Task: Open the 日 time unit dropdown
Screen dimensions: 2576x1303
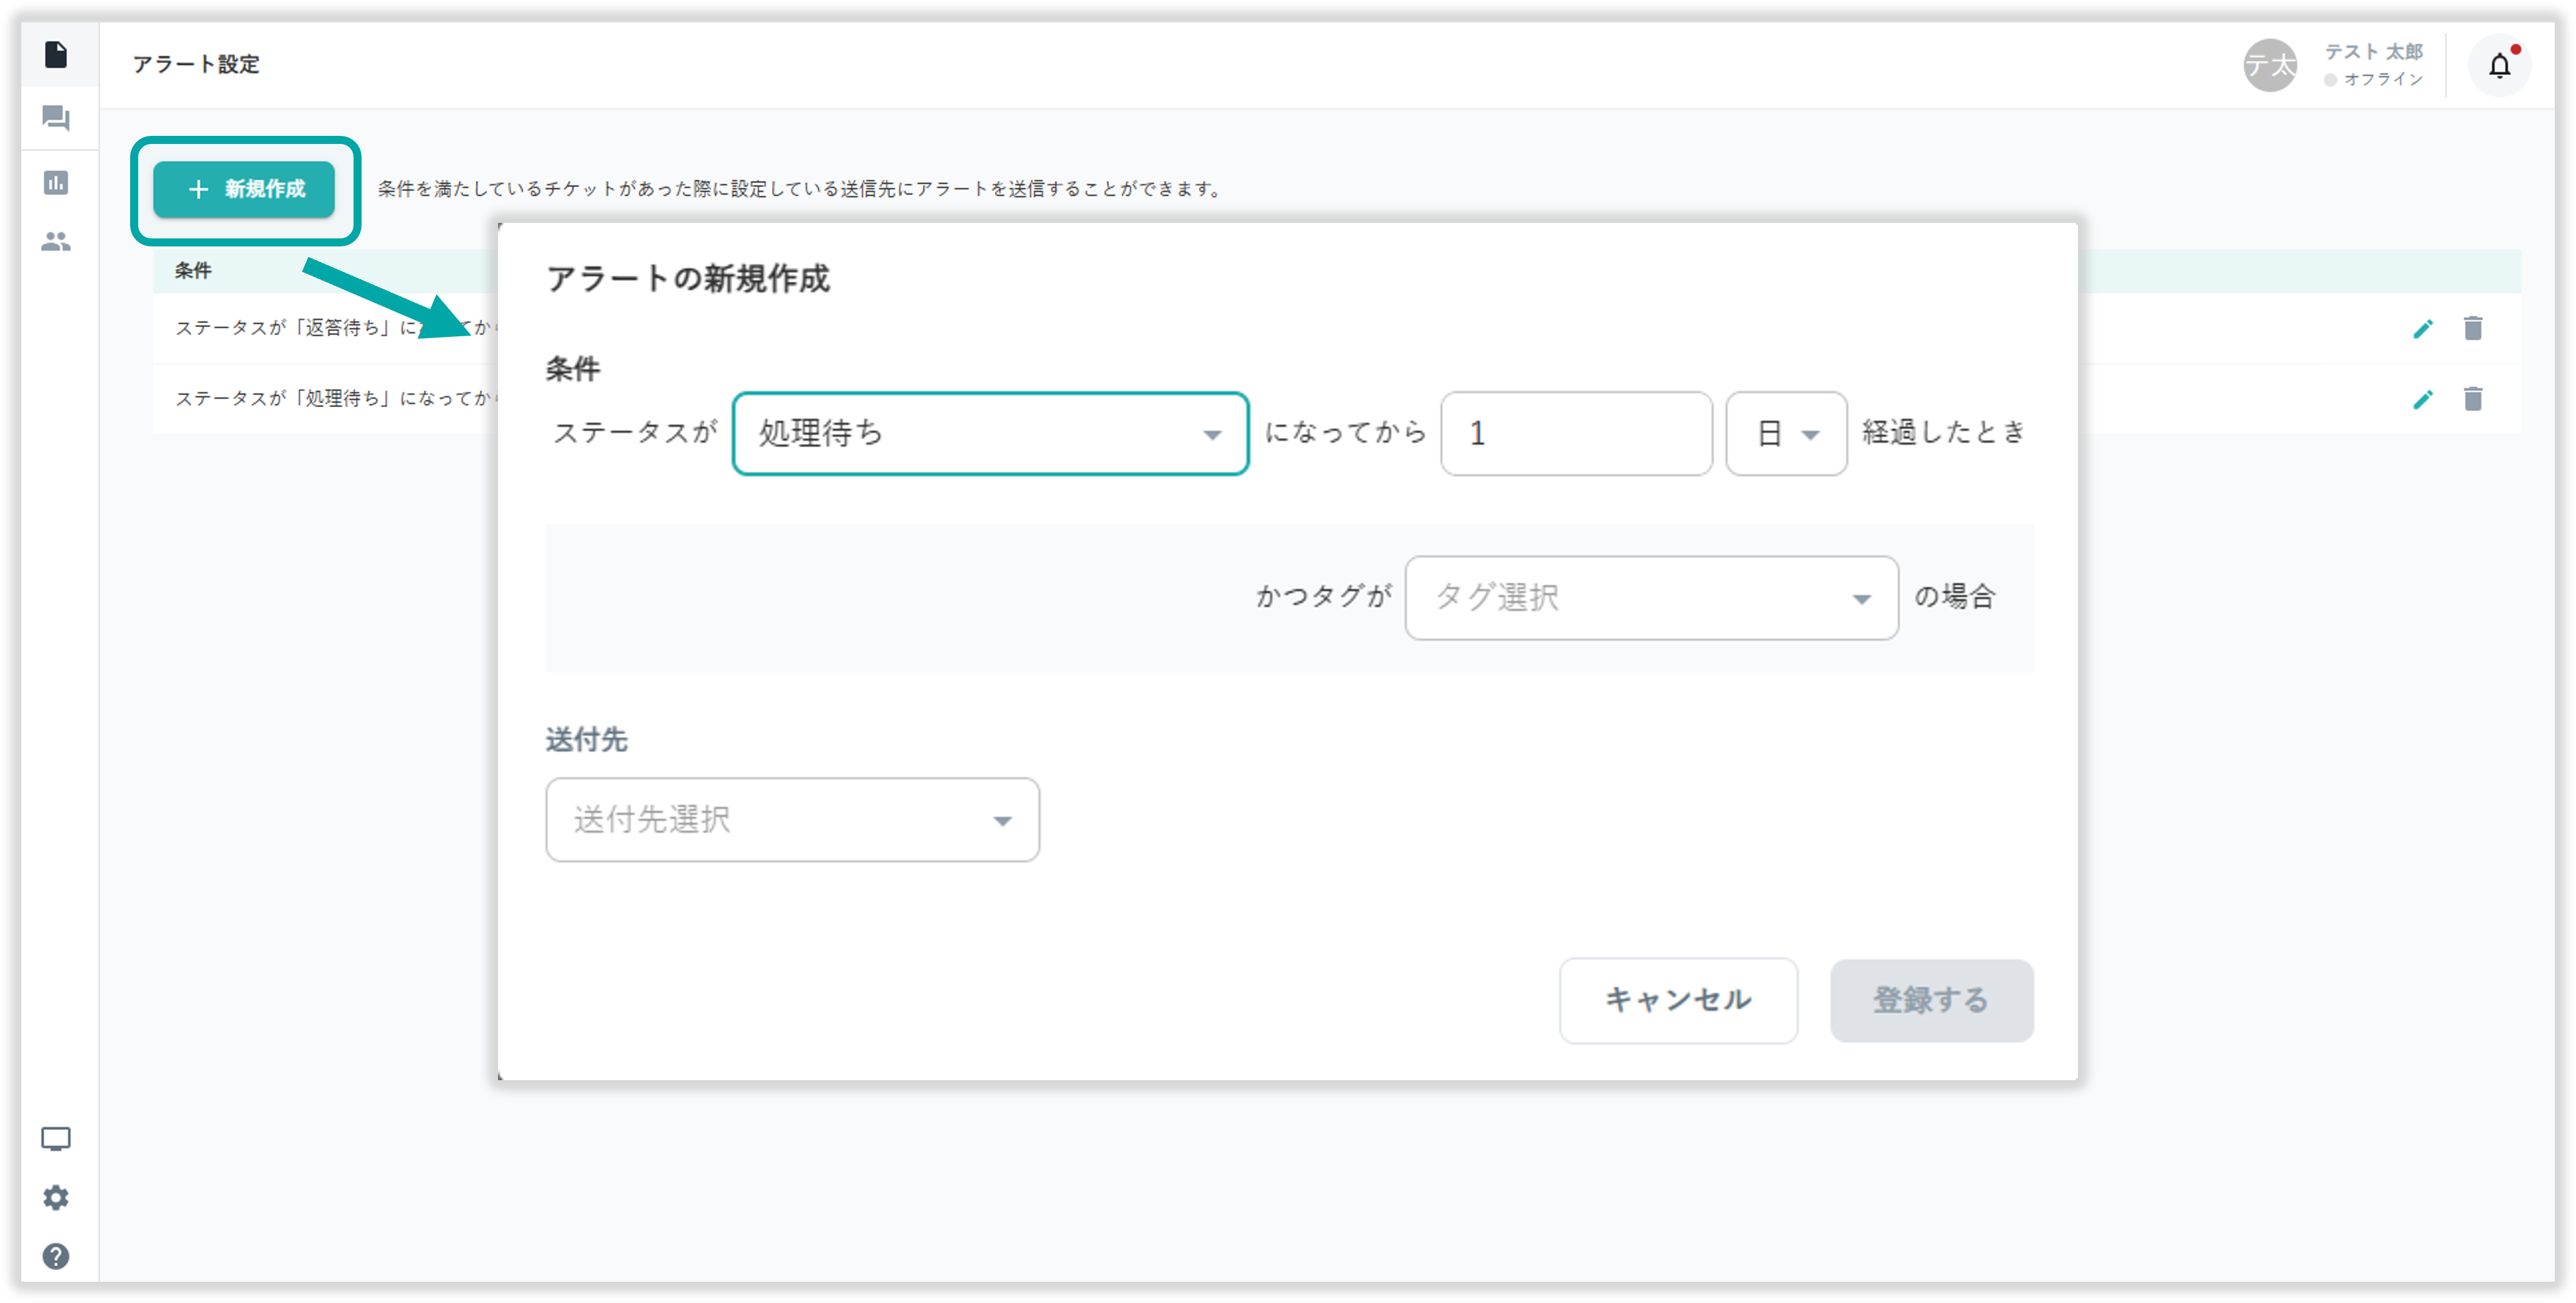Action: click(x=1786, y=433)
